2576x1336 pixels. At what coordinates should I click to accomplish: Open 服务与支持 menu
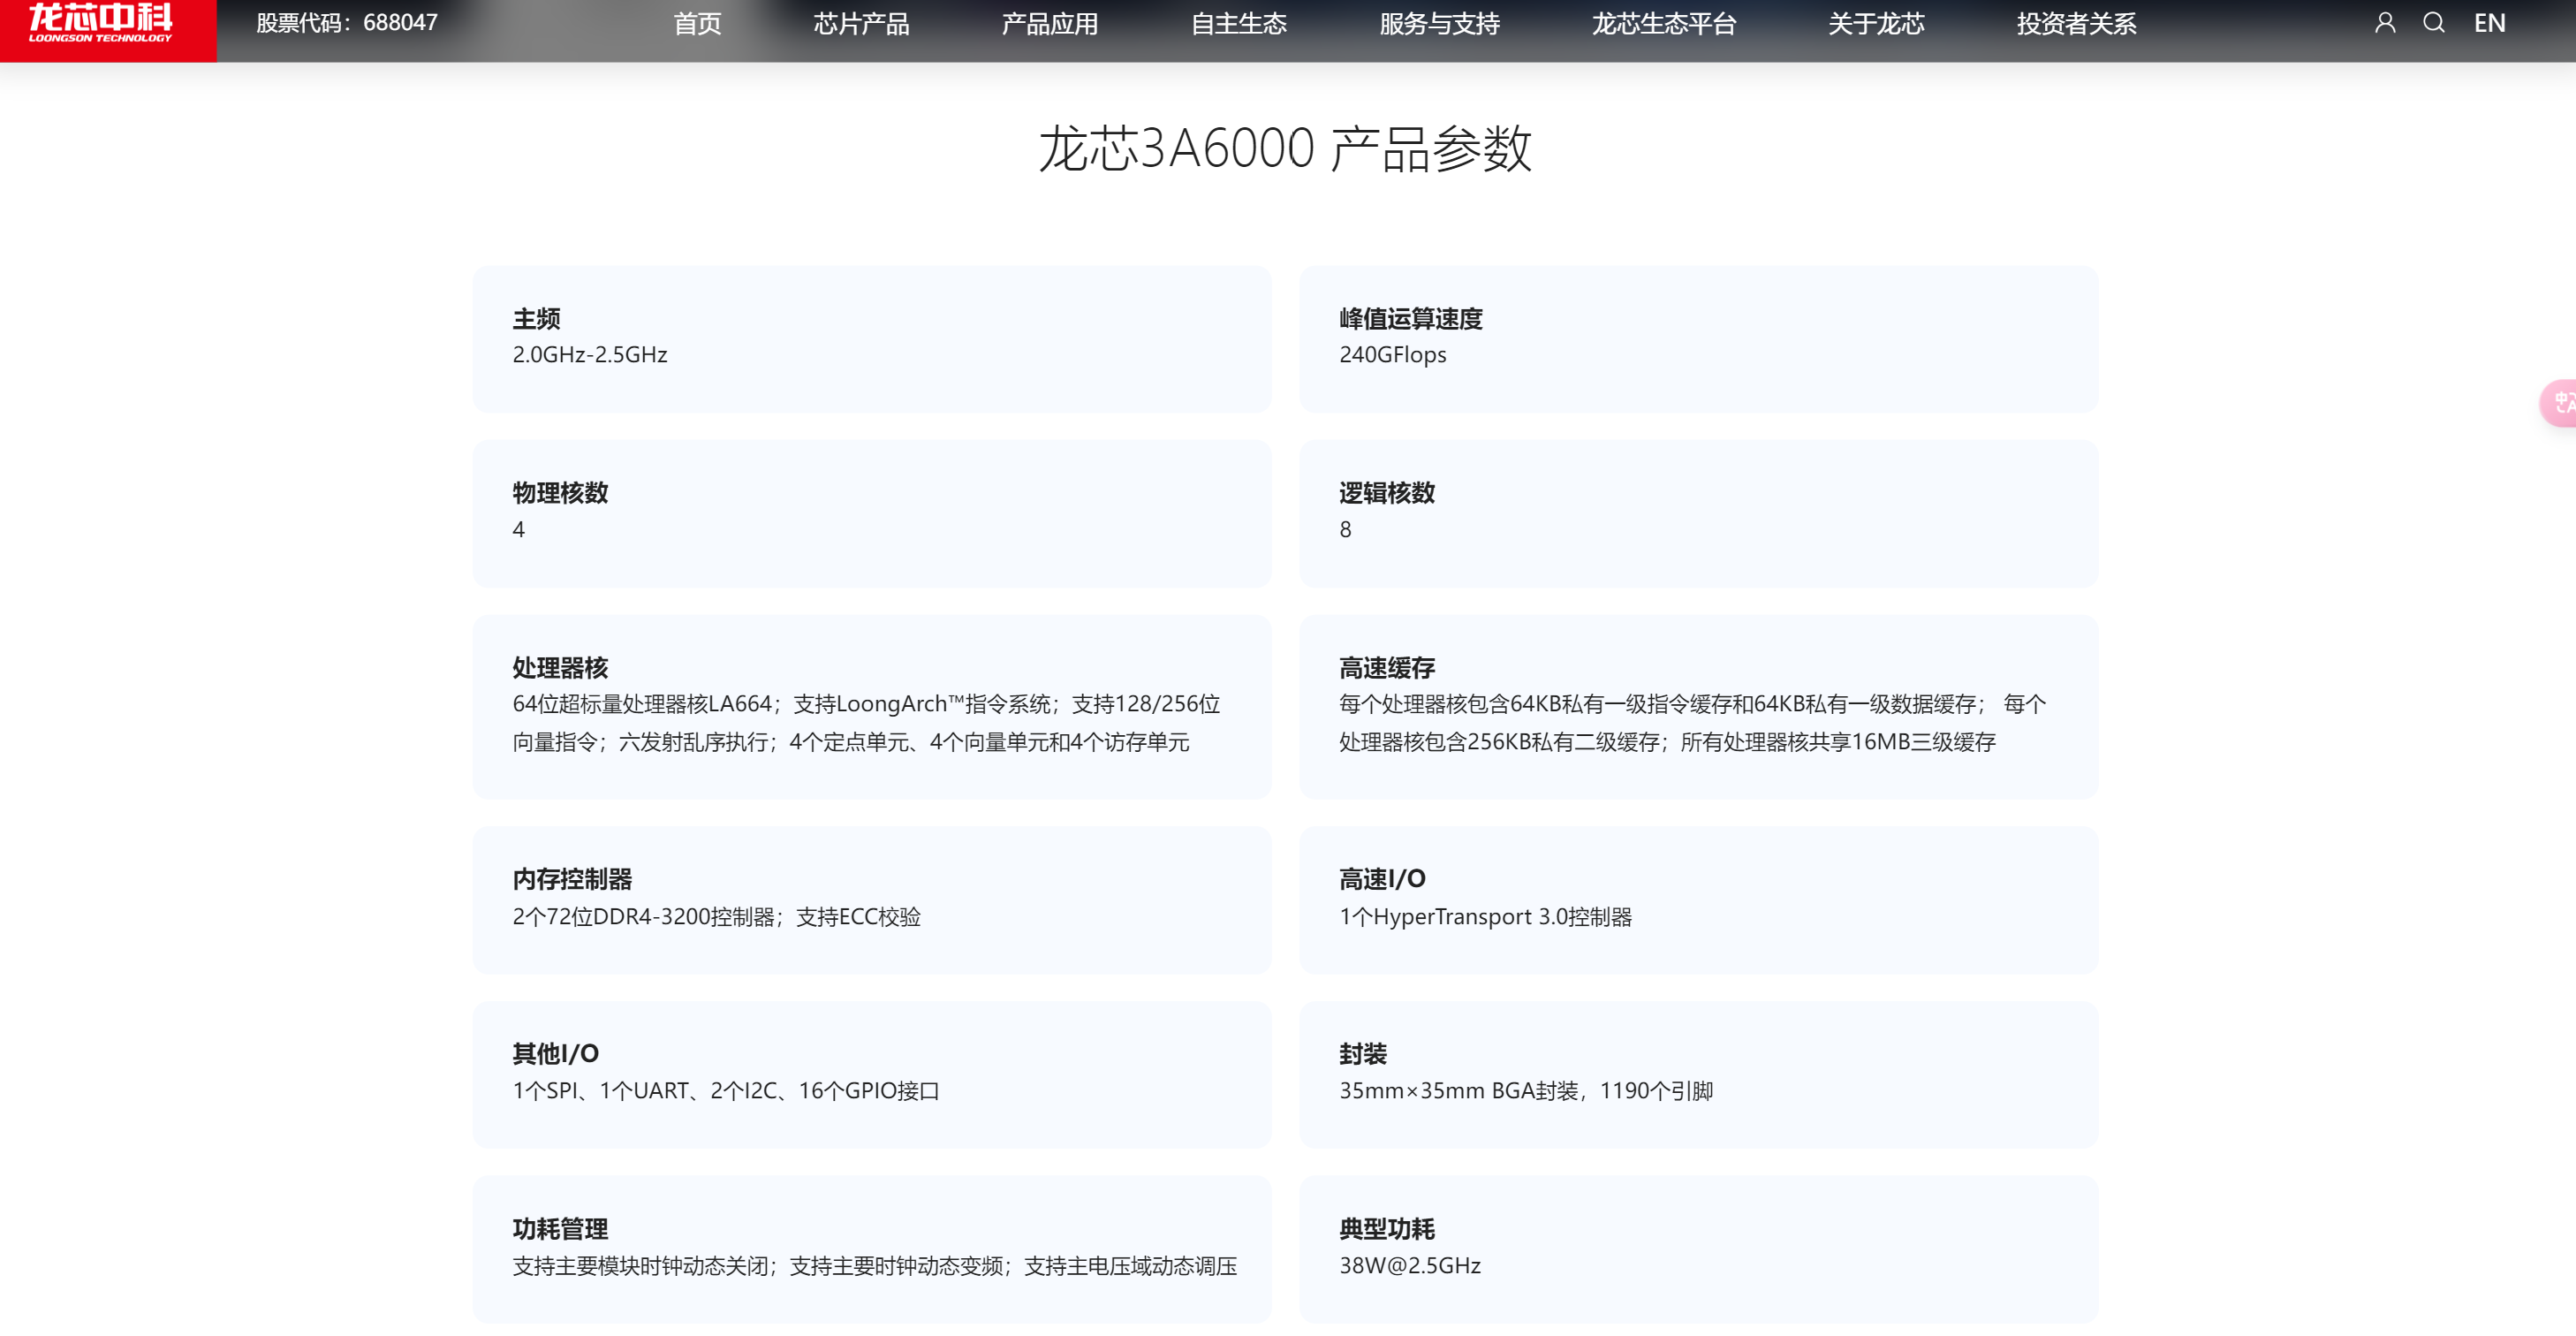click(x=1439, y=24)
